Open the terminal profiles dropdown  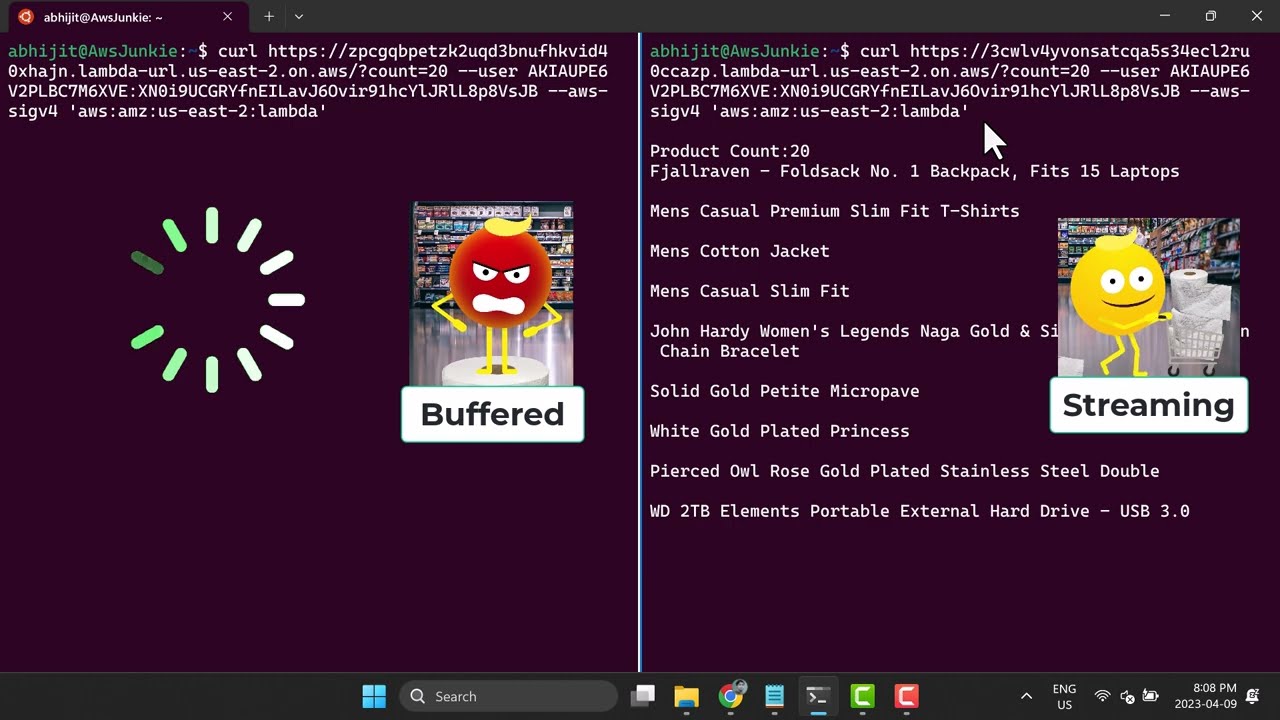(298, 17)
